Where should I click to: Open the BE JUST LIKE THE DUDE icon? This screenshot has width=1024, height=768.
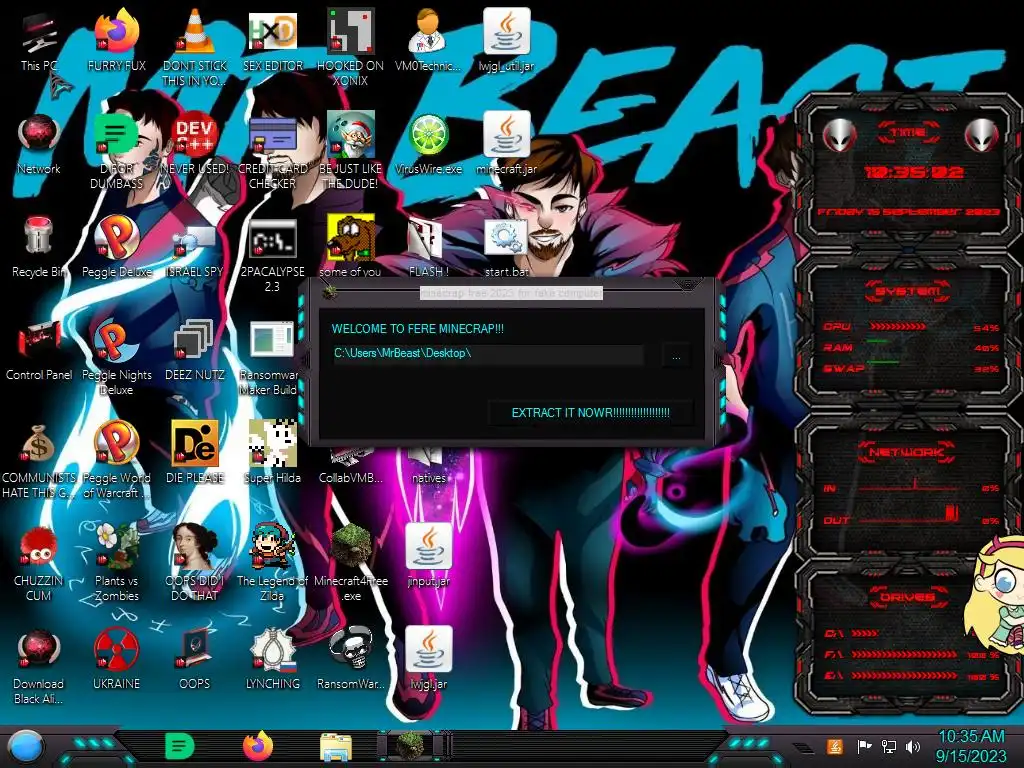350,135
